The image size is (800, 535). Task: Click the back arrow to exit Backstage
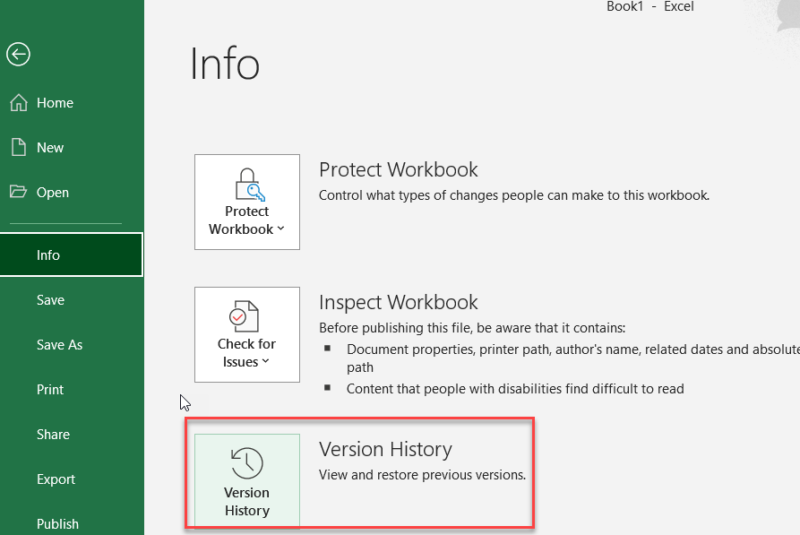pyautogui.click(x=18, y=54)
